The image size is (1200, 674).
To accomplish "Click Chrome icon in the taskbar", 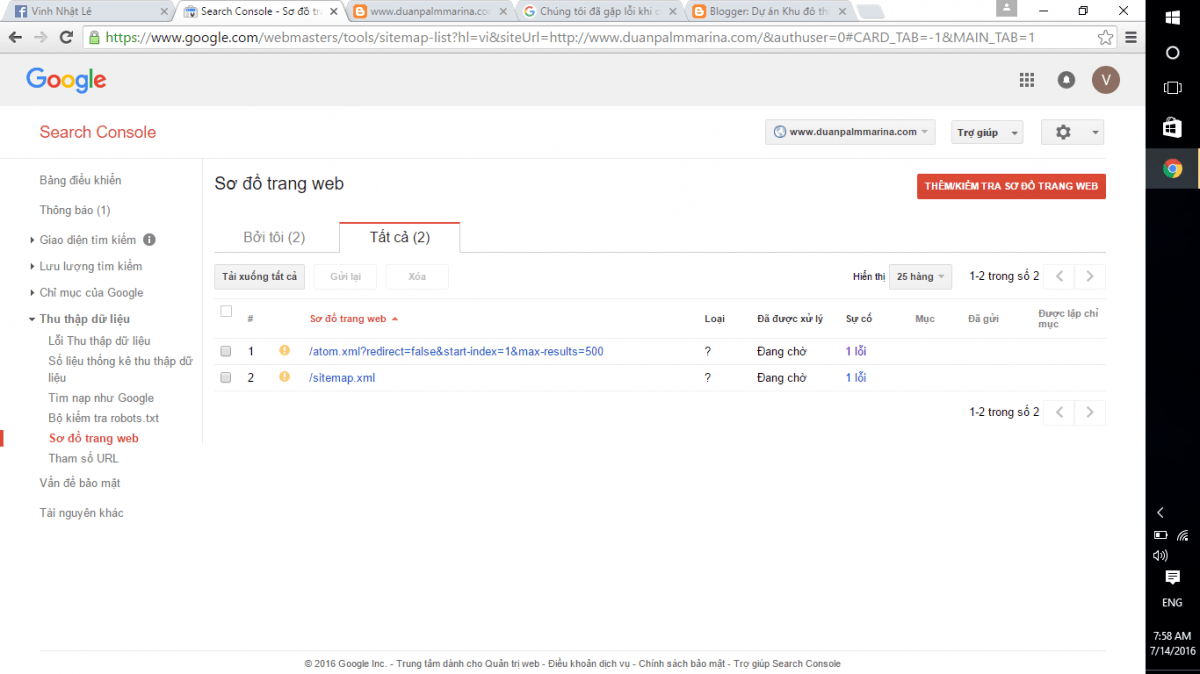I will 1173,168.
